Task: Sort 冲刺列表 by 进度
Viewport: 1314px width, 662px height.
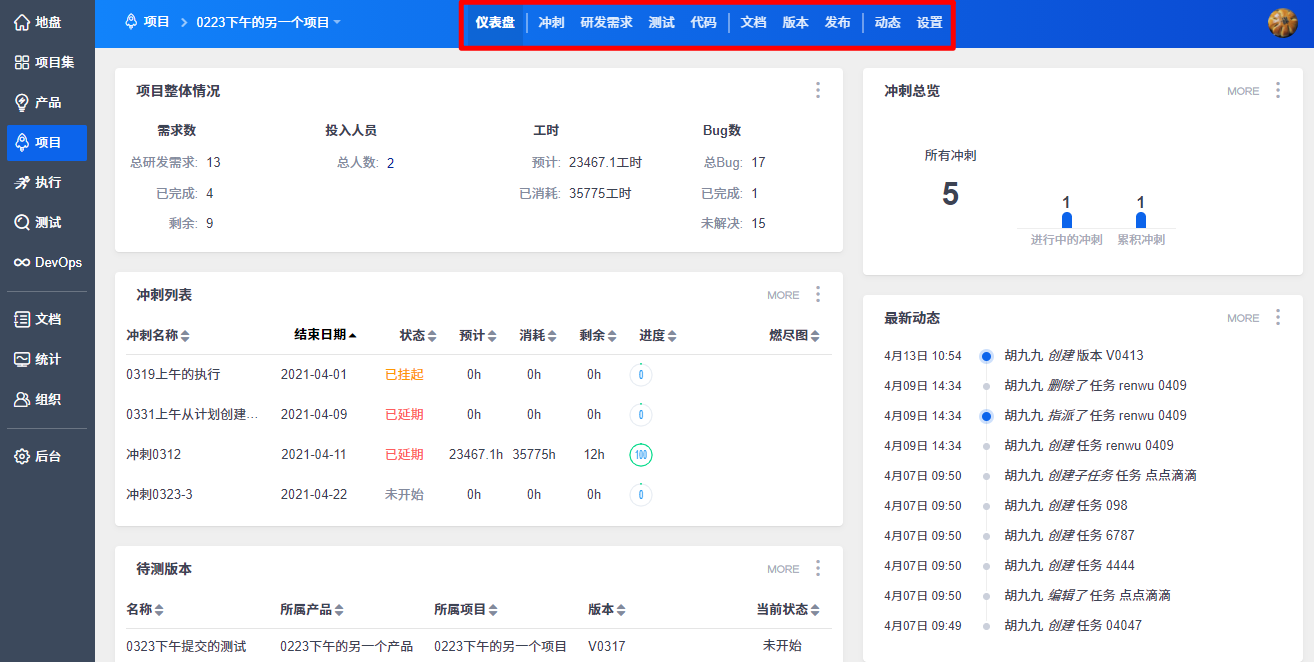Action: (658, 336)
